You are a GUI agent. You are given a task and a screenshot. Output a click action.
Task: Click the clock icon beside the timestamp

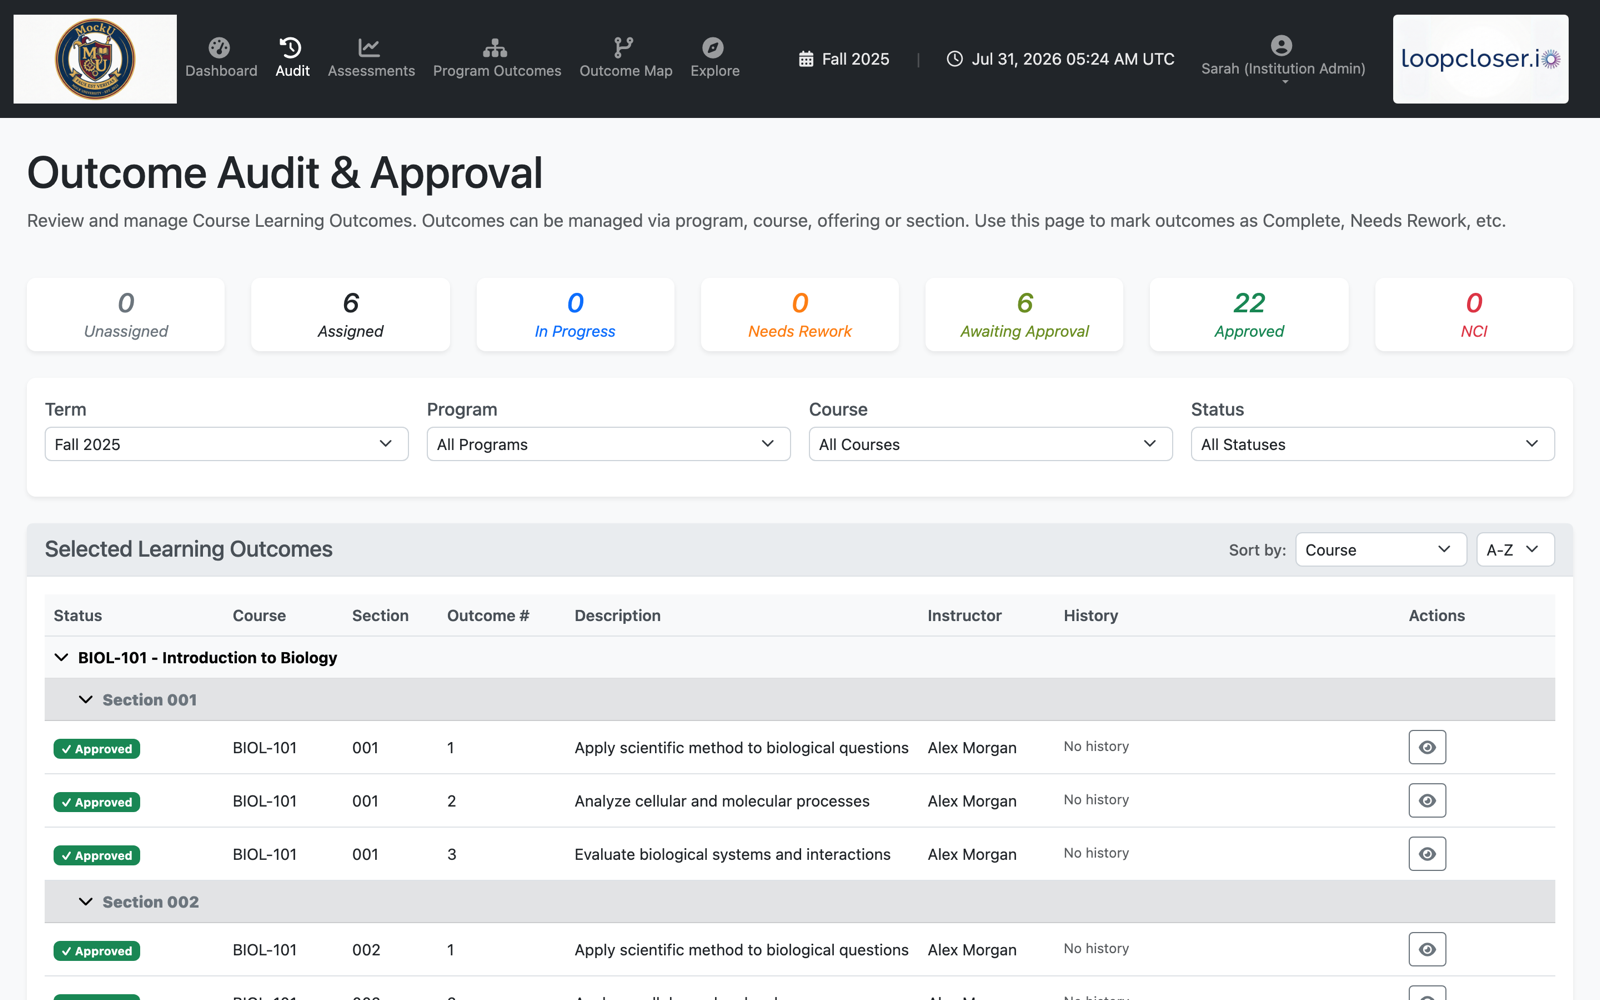pos(955,59)
